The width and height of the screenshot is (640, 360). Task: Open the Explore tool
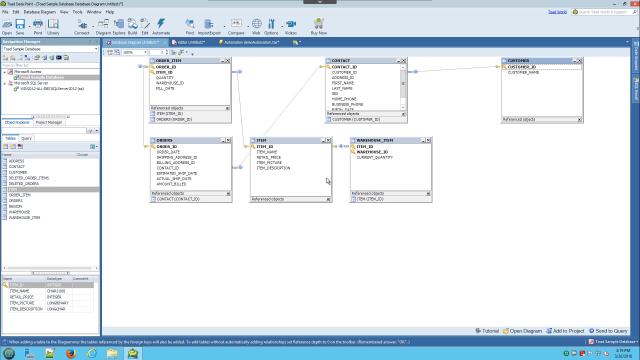pos(119,27)
